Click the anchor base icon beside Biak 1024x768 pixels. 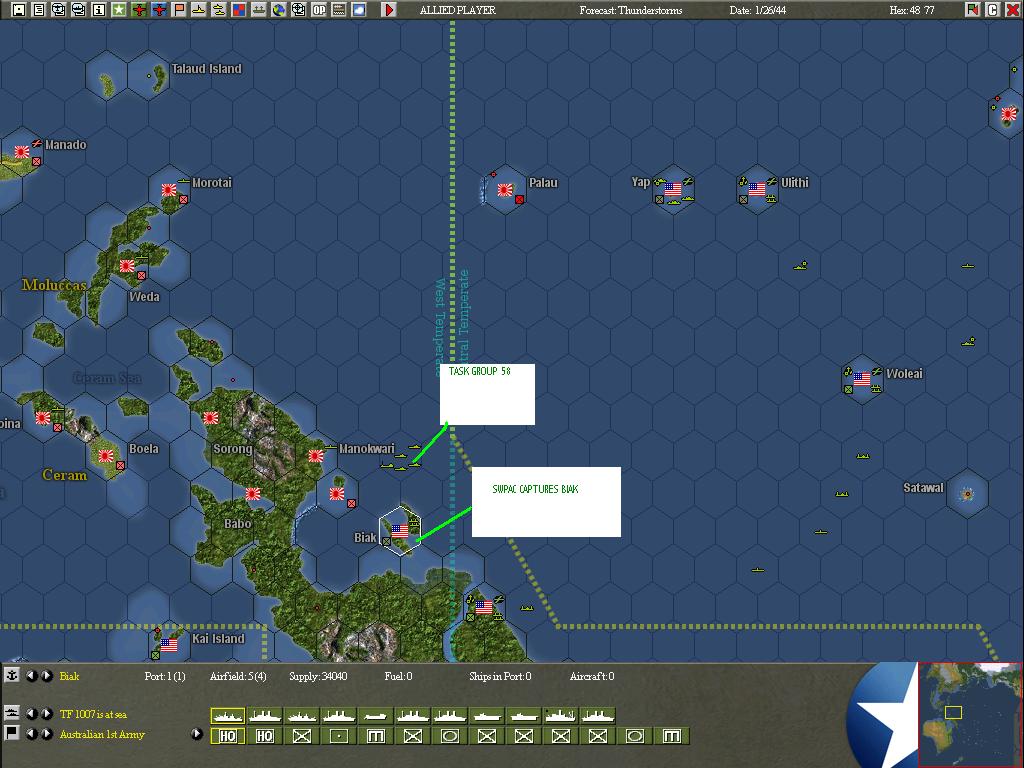[x=11, y=675]
